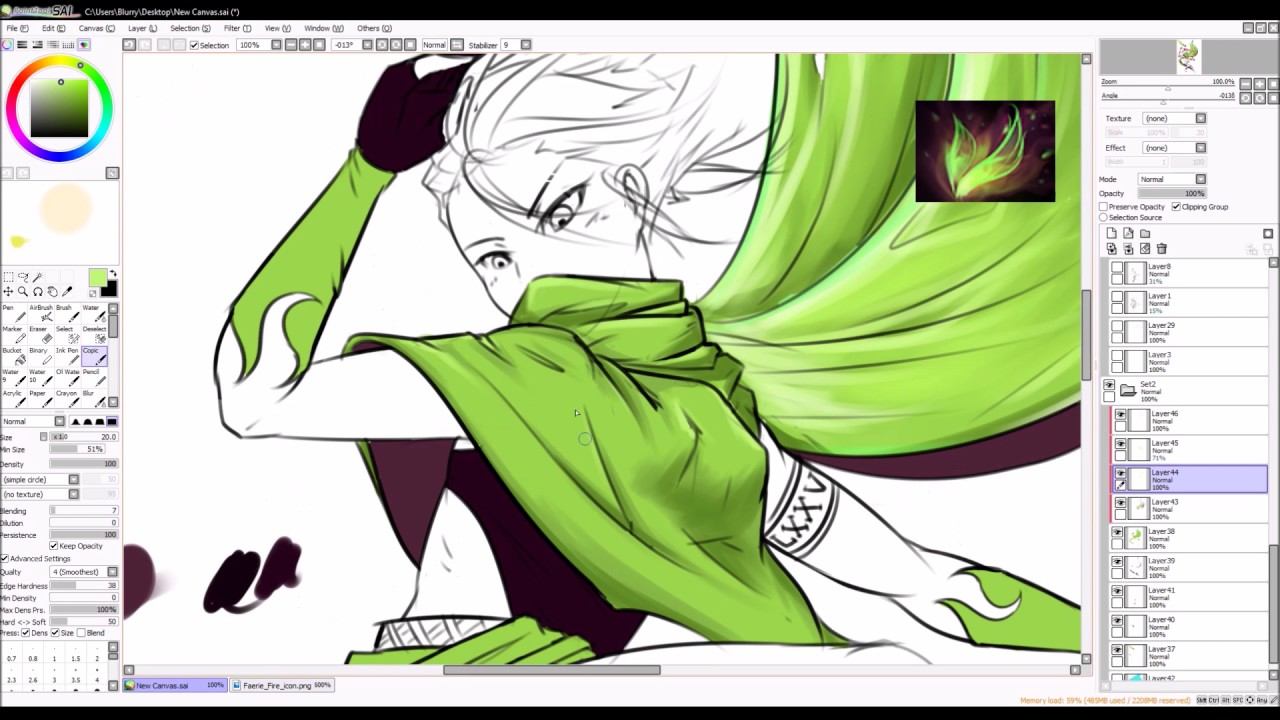Image resolution: width=1280 pixels, height=720 pixels.
Task: Select the Brush tool
Action: 68,314
